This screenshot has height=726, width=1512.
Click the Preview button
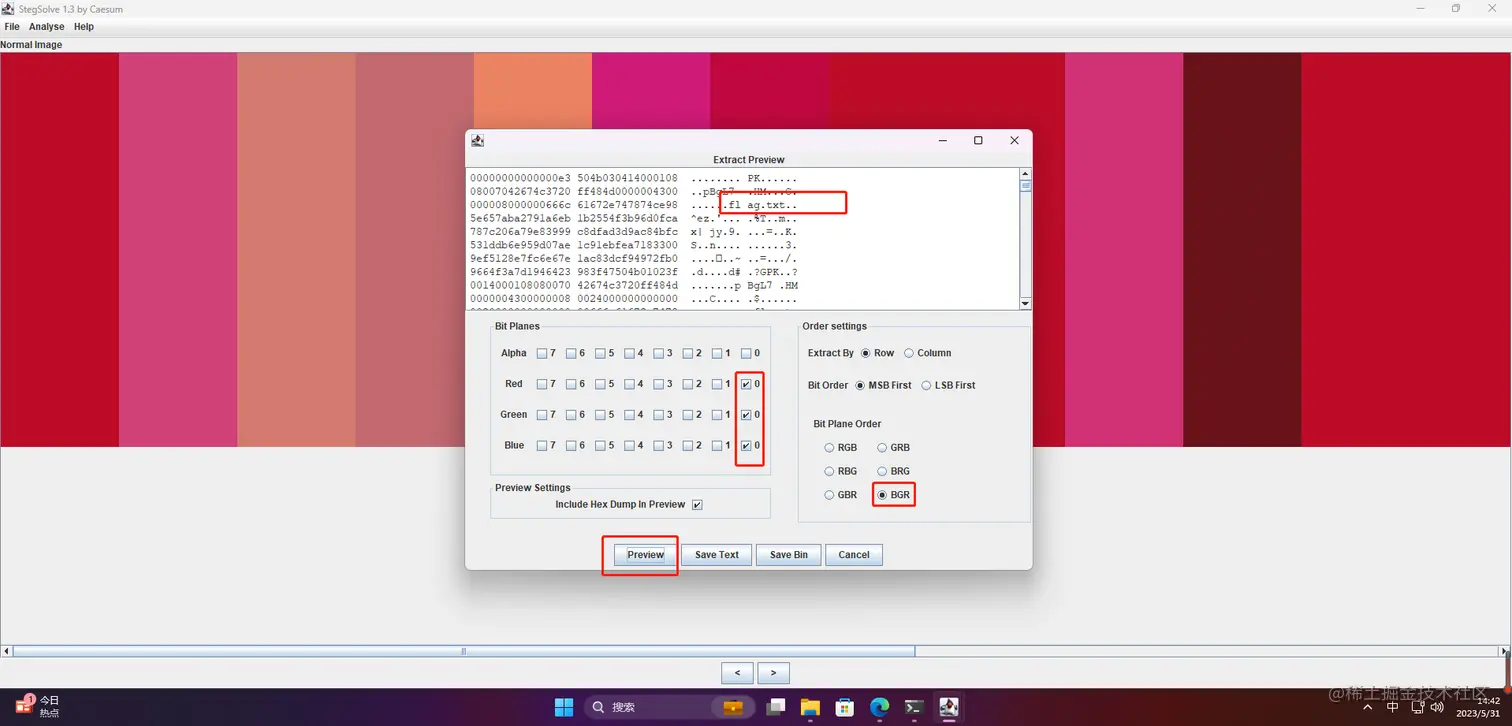(x=645, y=555)
